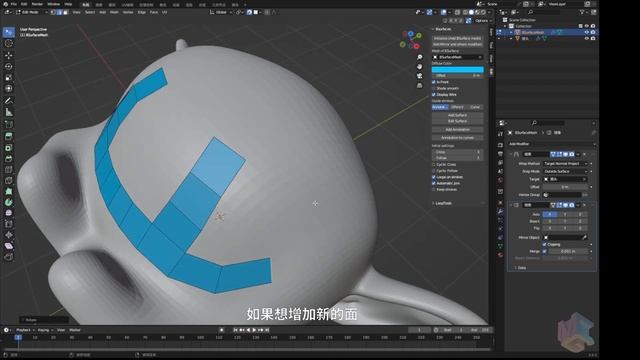Viewport: 640px width, 360px height.
Task: Select the Rotate tool
Action: (x=9, y=66)
